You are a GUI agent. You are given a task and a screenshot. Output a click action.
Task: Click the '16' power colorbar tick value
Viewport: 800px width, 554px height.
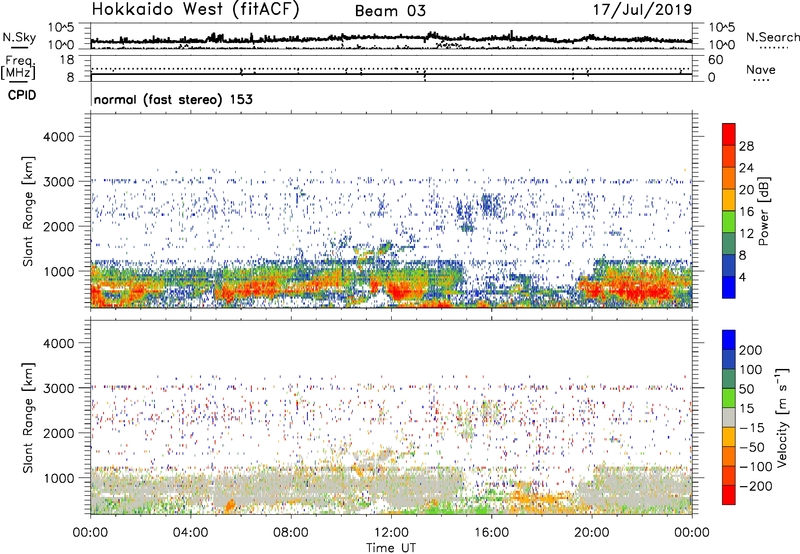point(746,212)
